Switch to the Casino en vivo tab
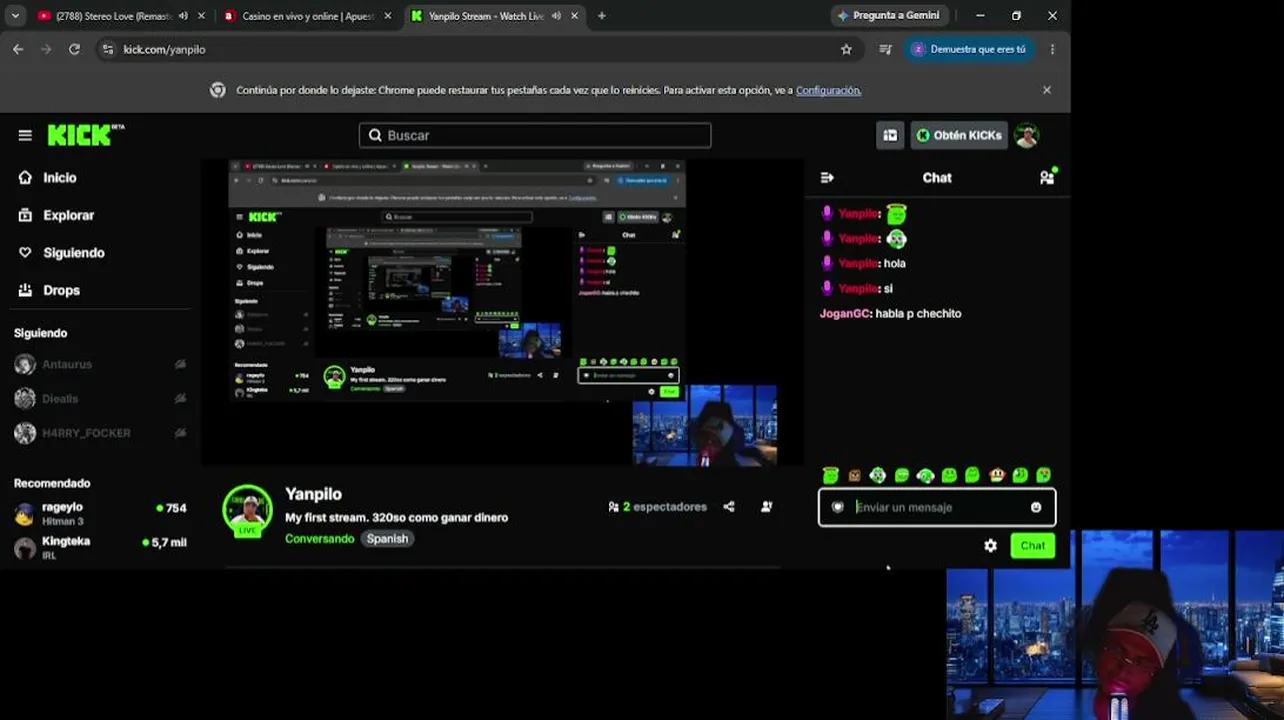Viewport: 1284px width, 720px height. point(308,16)
